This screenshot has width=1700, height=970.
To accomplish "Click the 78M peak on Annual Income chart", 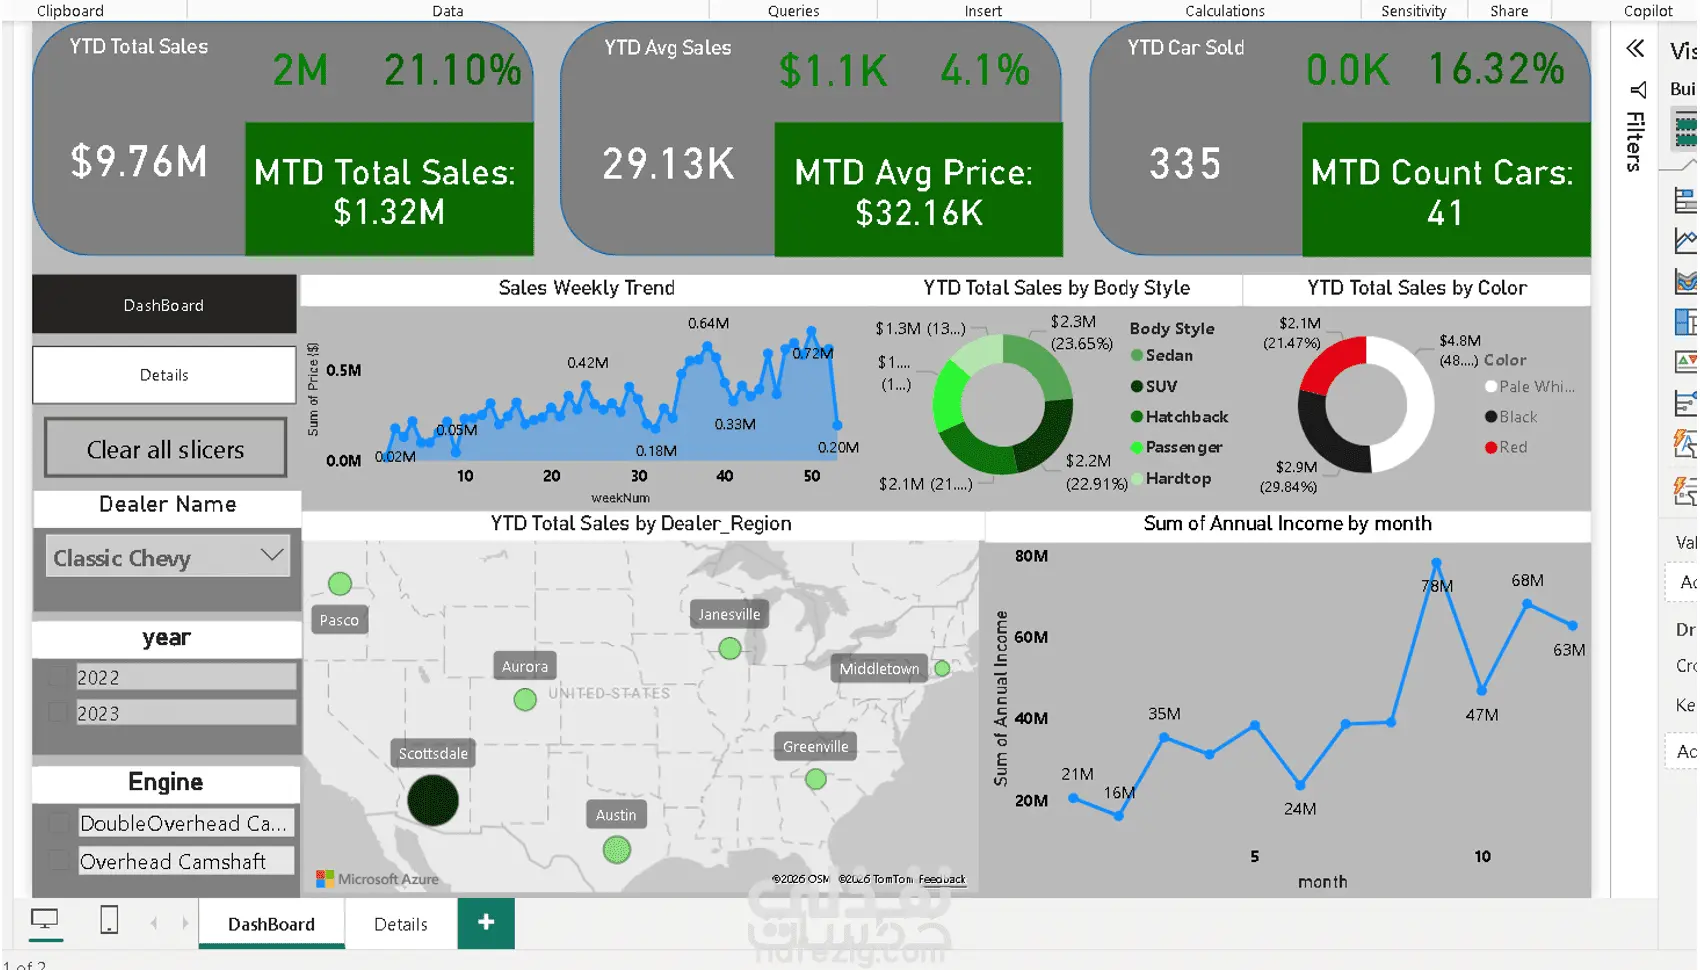I will (x=1436, y=563).
